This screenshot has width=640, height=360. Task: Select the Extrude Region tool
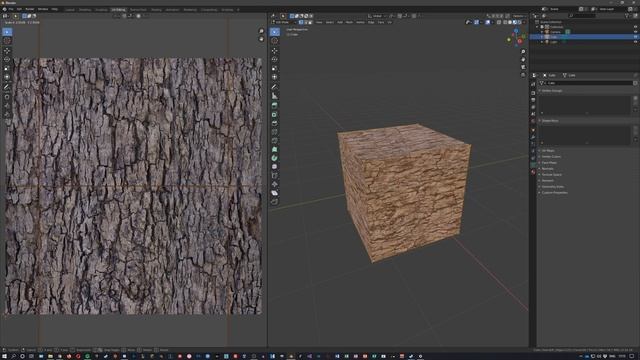pos(275,106)
